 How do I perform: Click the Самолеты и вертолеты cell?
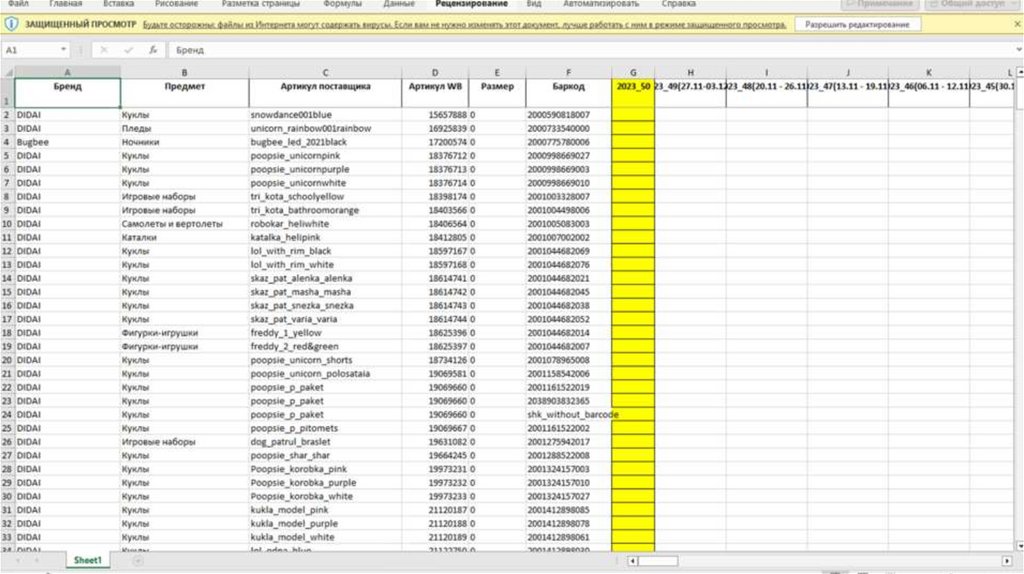tap(184, 224)
